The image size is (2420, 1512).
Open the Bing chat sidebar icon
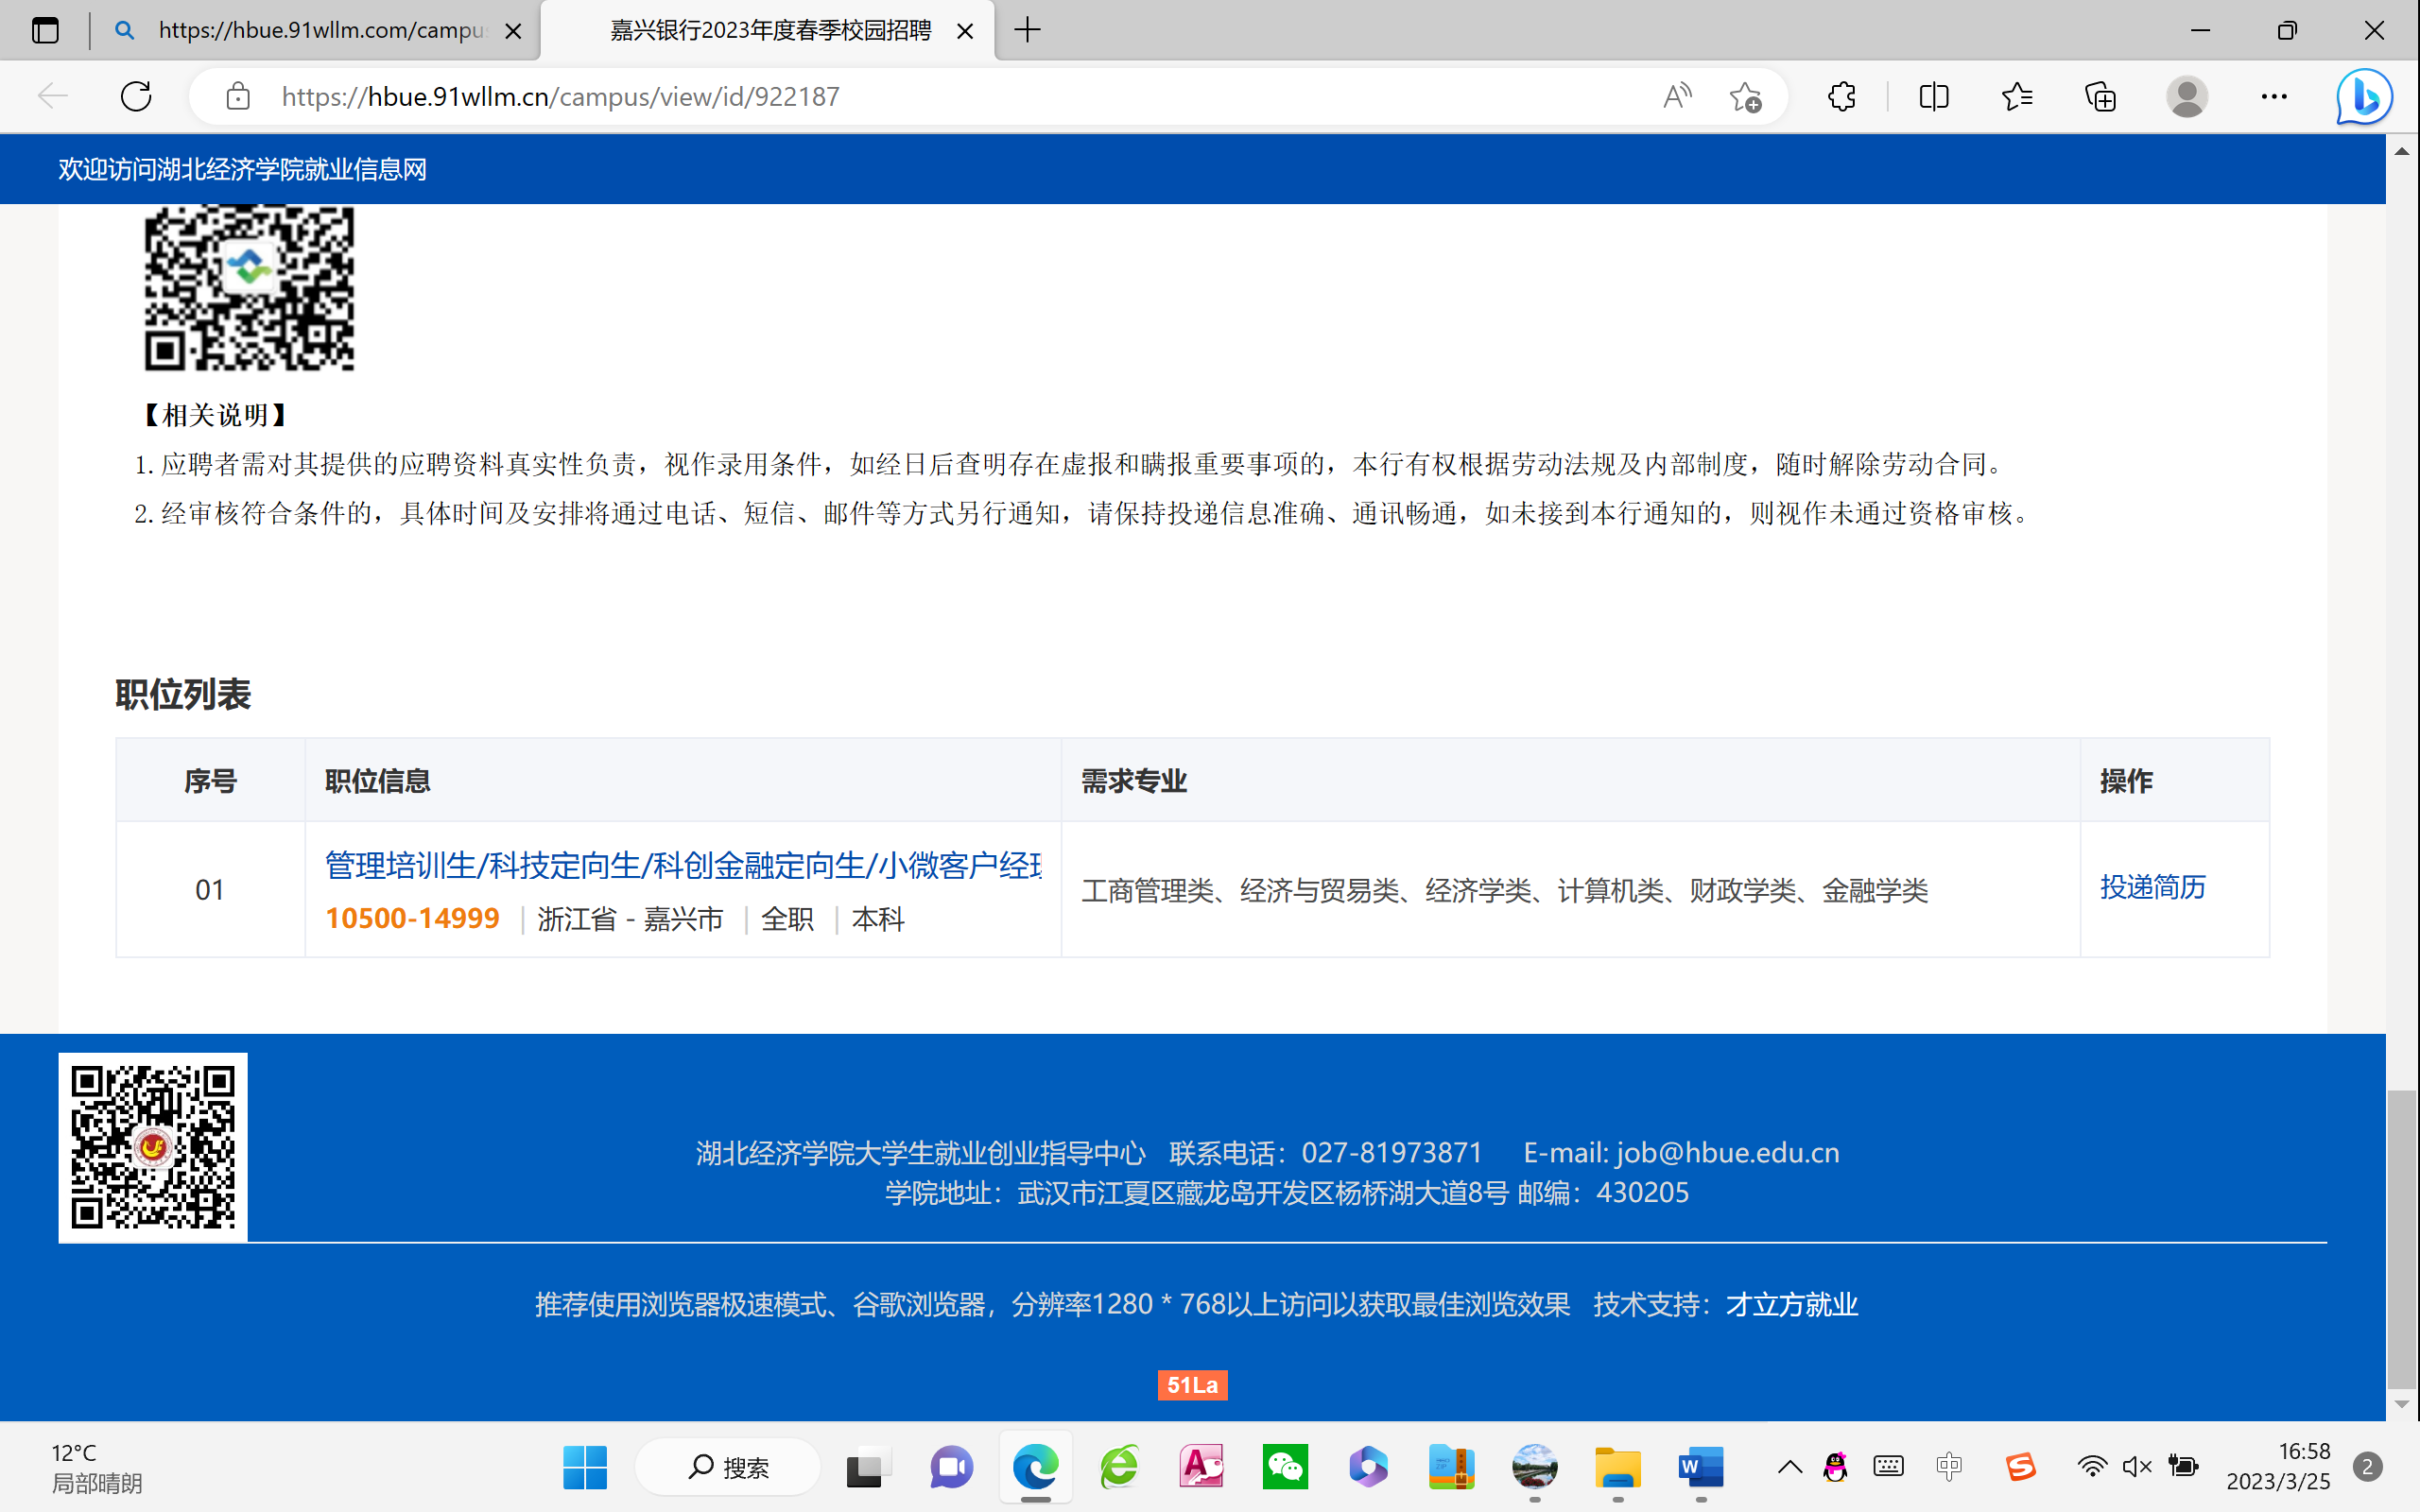[x=2364, y=96]
